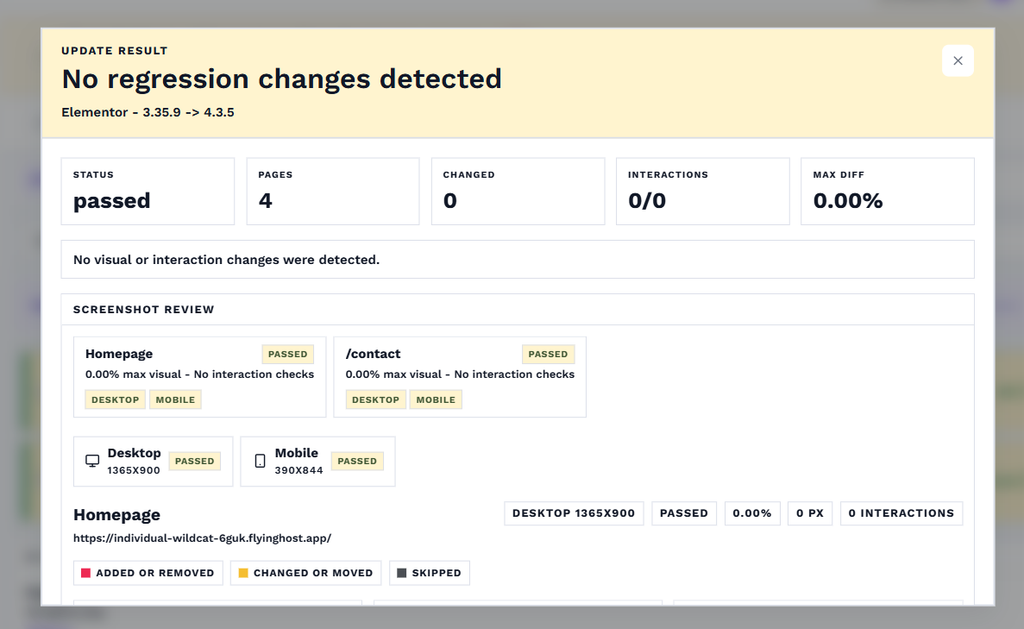The width and height of the screenshot is (1024, 629).
Task: Select the desktop monitor icon
Action: [93, 461]
